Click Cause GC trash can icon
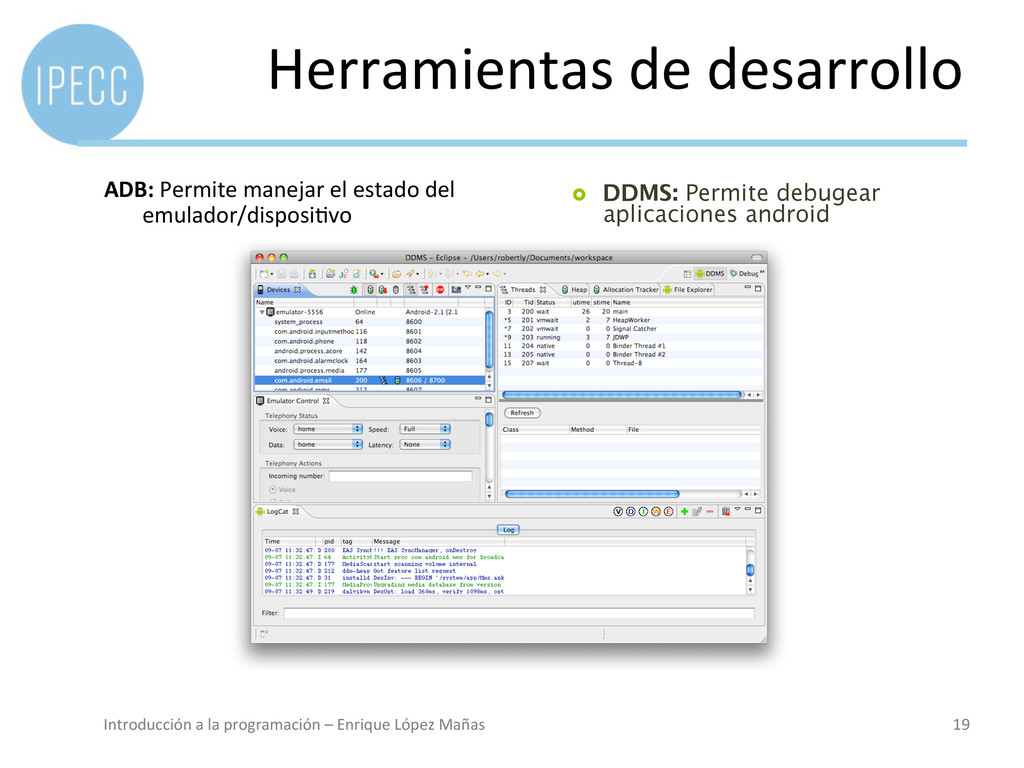The image size is (1024, 768). [x=396, y=290]
